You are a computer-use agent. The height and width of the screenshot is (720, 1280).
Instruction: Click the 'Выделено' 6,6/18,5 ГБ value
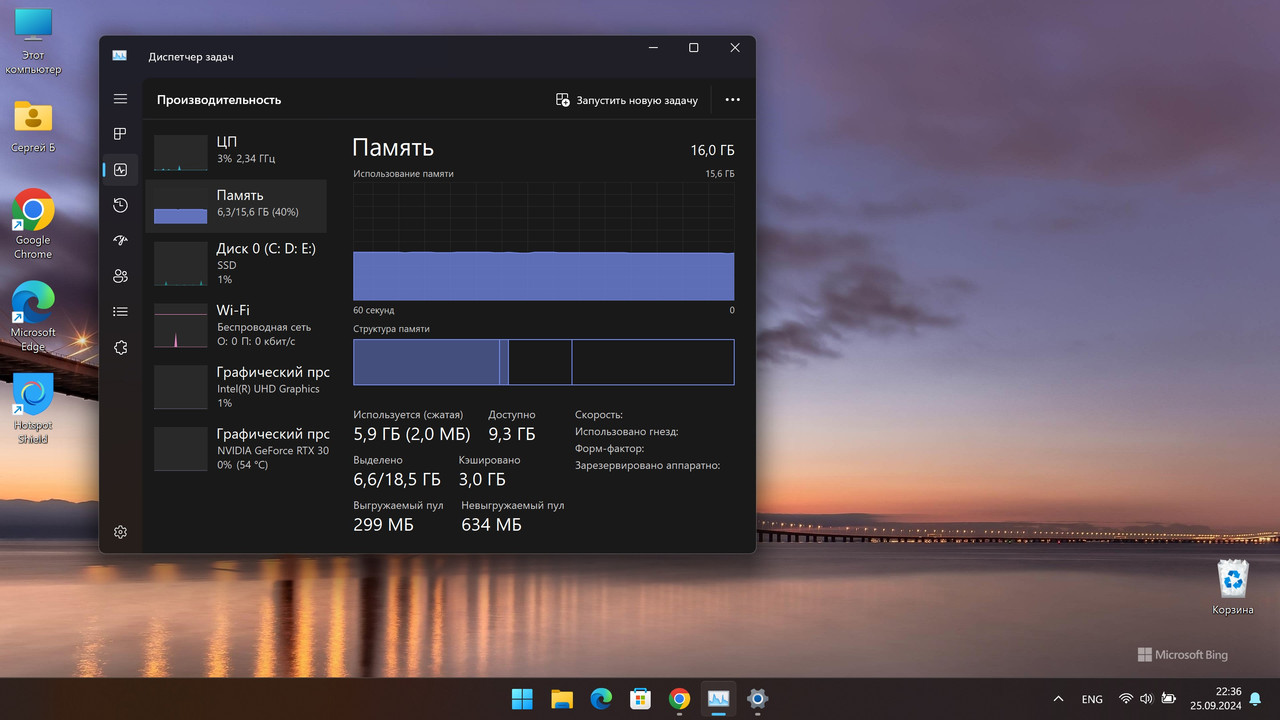pyautogui.click(x=397, y=480)
